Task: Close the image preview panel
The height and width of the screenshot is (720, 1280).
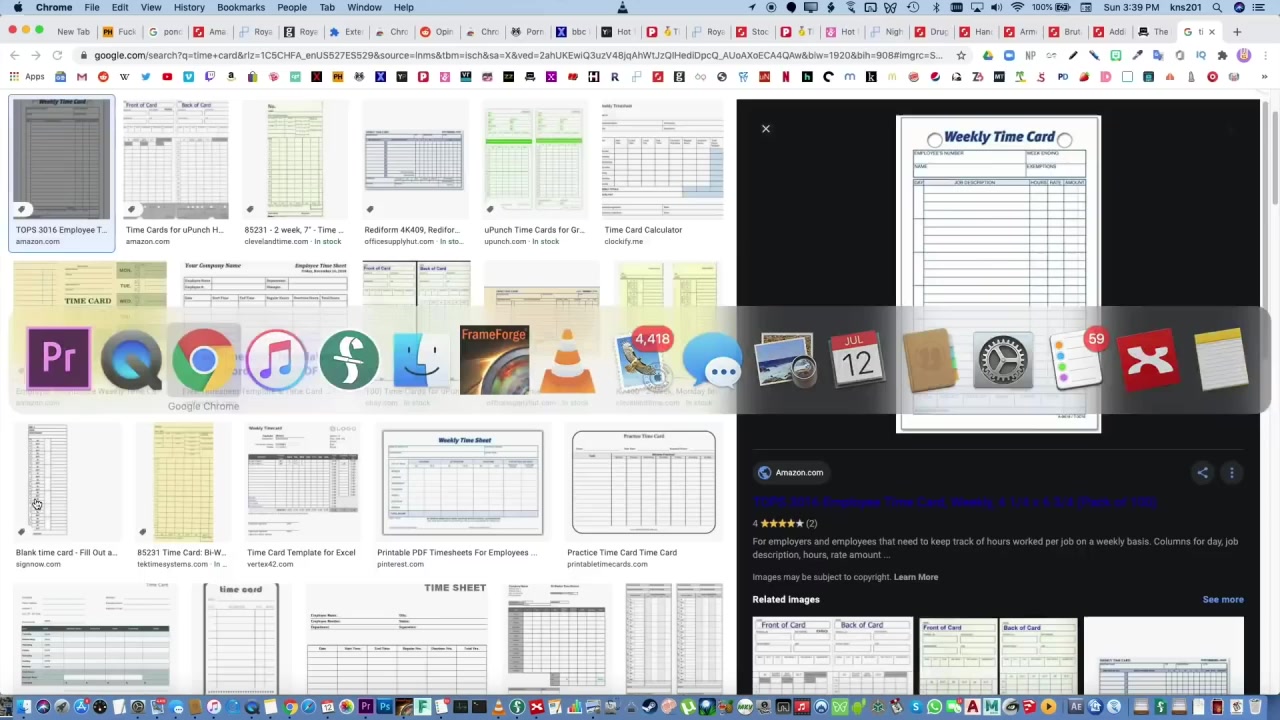Action: (x=766, y=128)
